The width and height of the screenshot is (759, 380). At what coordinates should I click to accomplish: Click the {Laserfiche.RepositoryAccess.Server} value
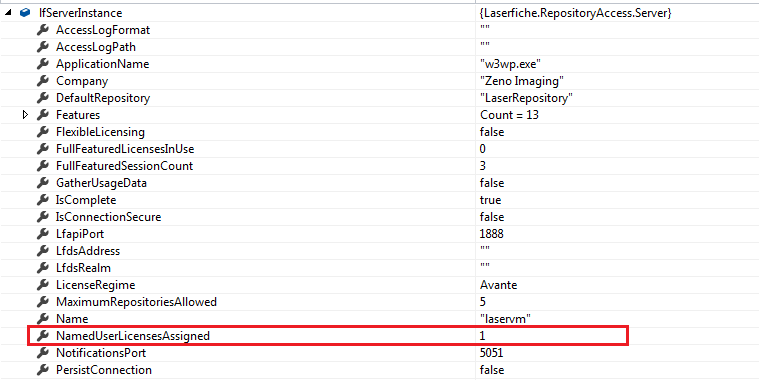576,13
